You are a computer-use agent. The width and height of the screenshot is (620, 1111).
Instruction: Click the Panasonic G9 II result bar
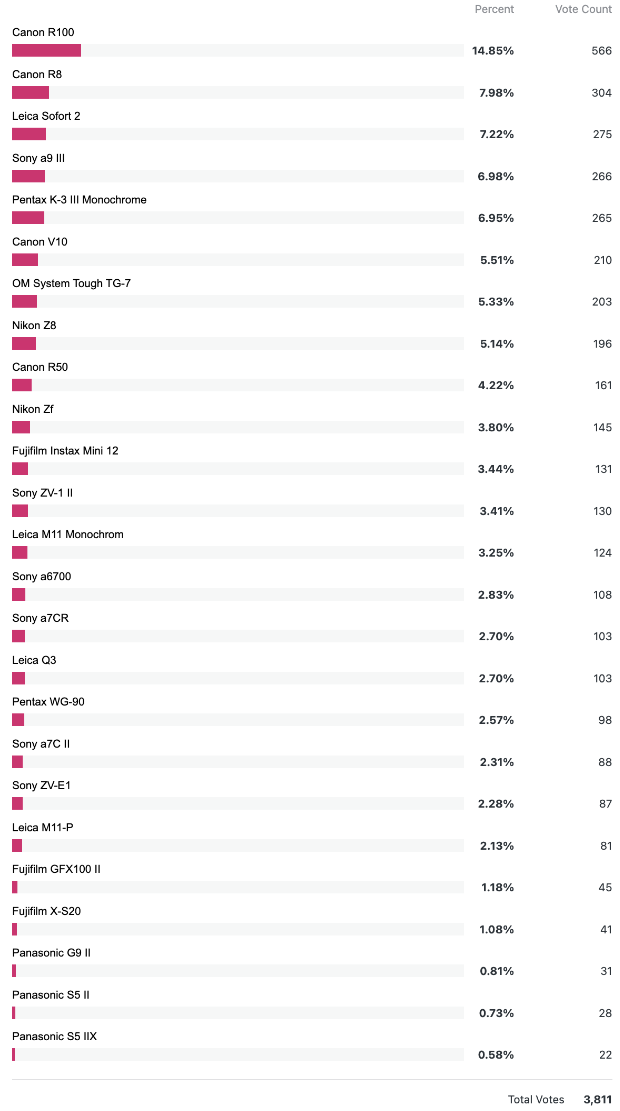point(237,971)
